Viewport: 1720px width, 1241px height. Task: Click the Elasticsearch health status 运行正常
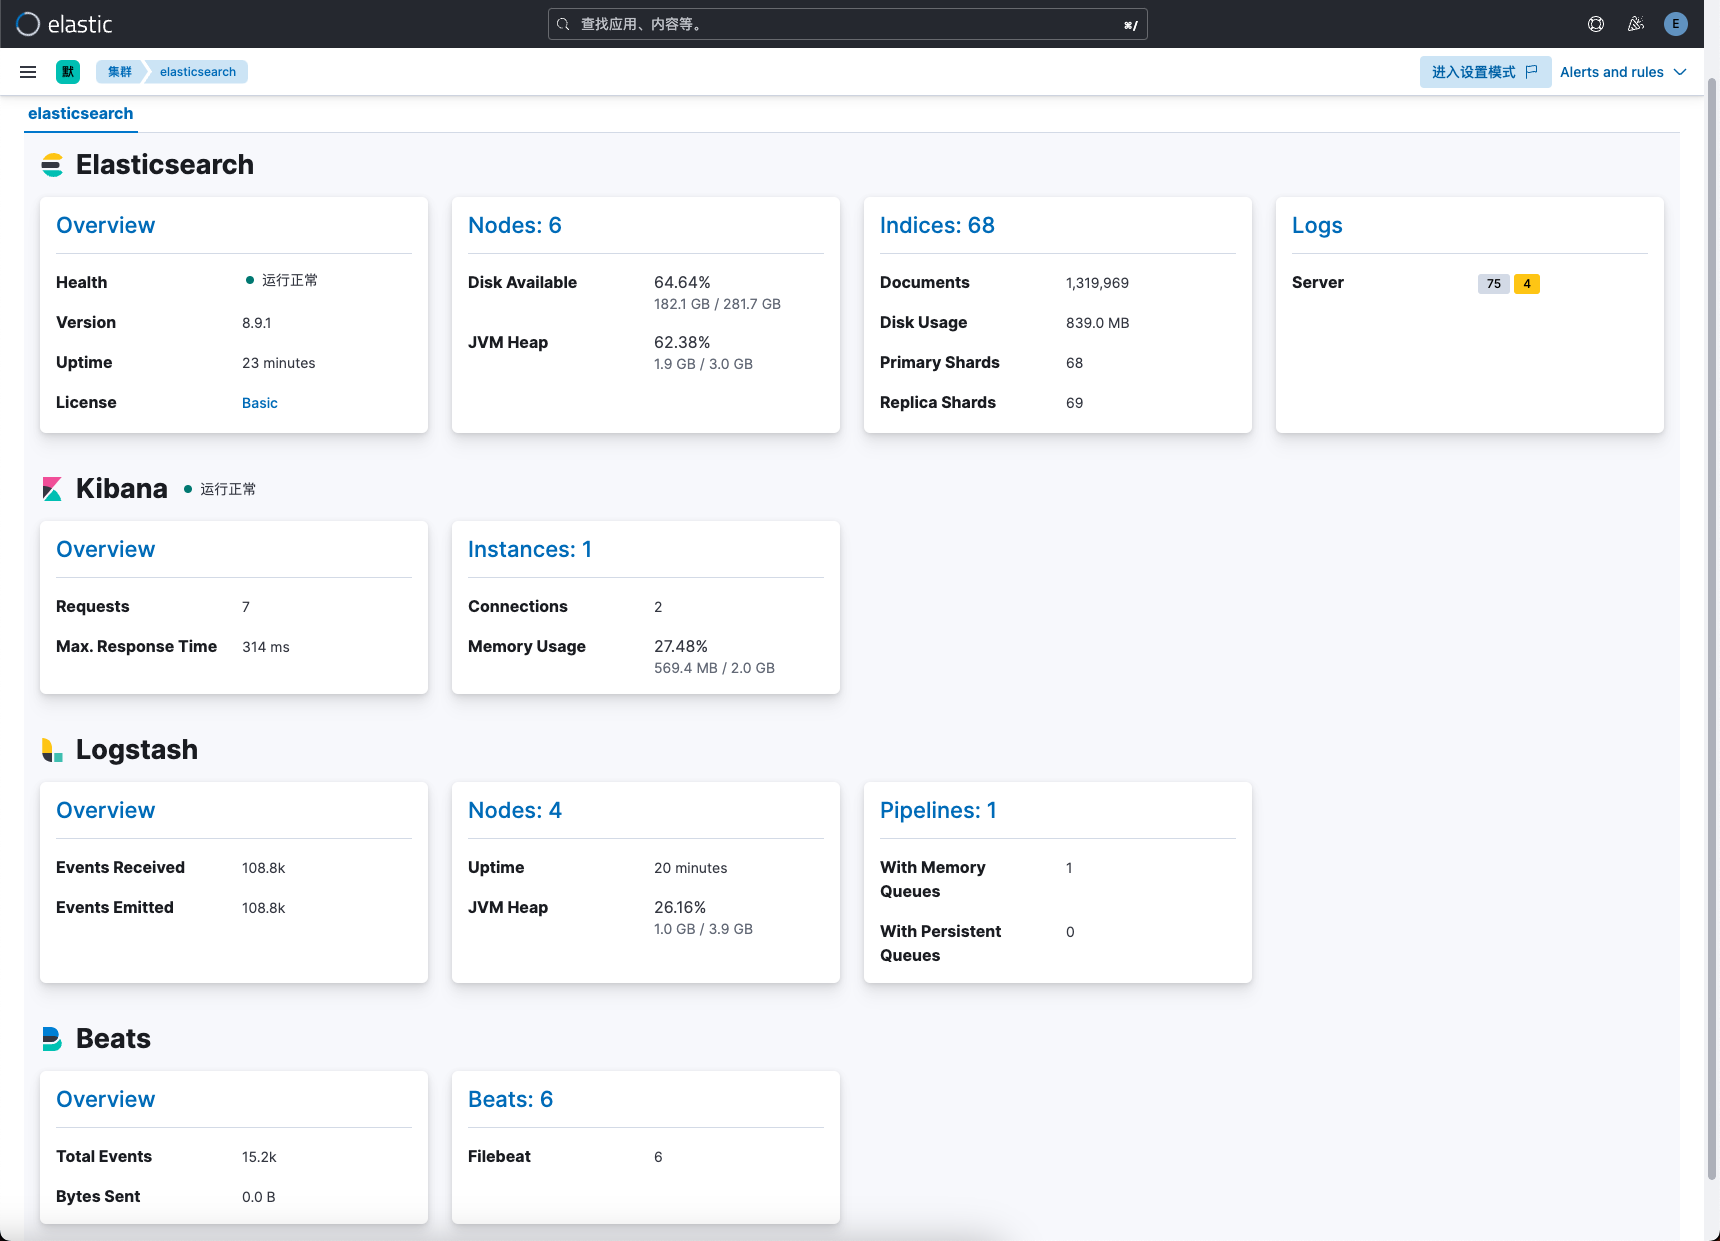pos(282,281)
